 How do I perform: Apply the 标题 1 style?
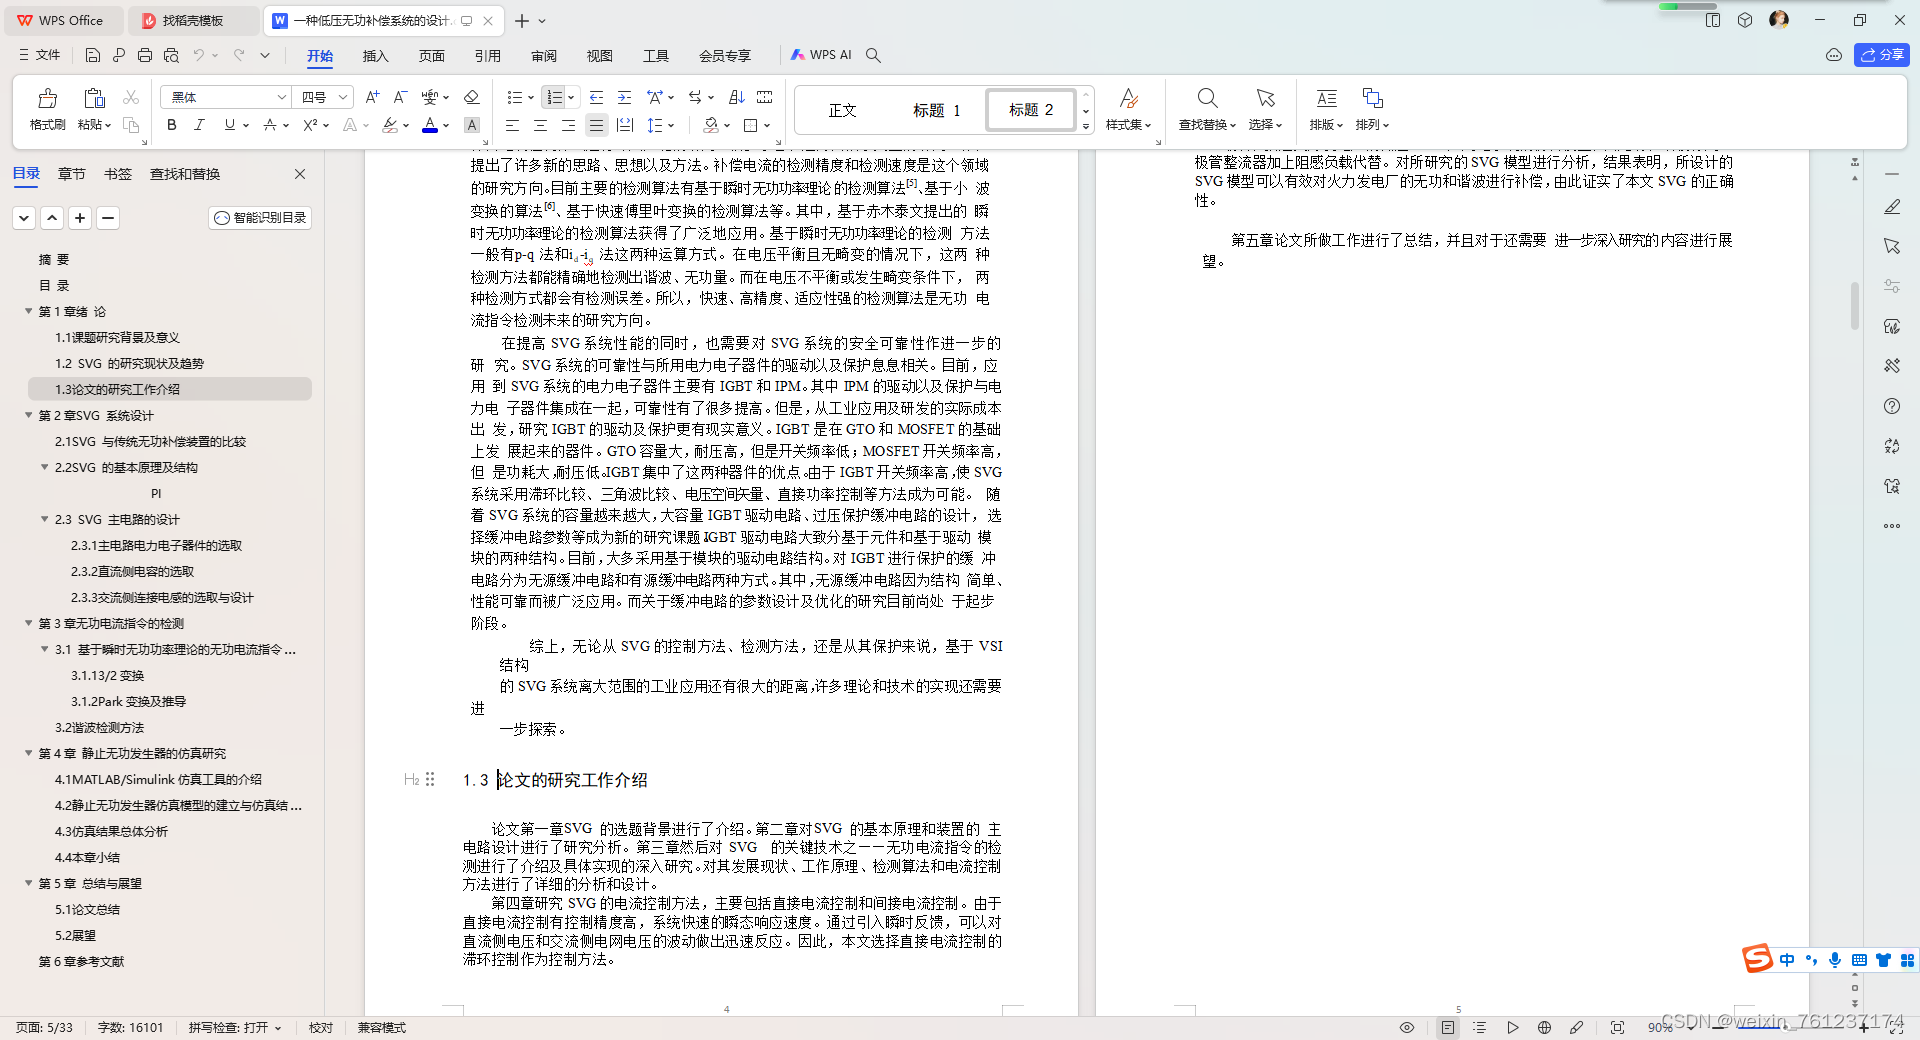click(936, 110)
